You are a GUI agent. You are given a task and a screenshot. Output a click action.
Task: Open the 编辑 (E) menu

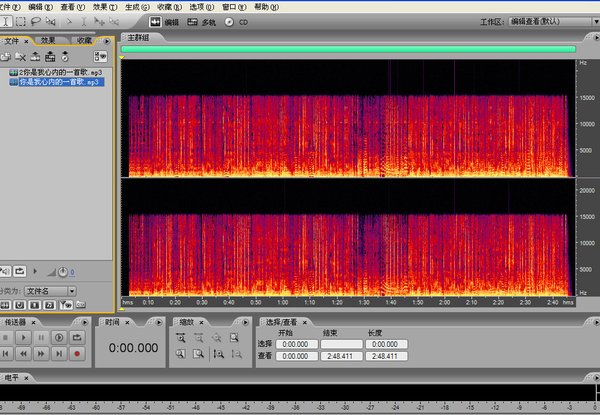[x=40, y=7]
